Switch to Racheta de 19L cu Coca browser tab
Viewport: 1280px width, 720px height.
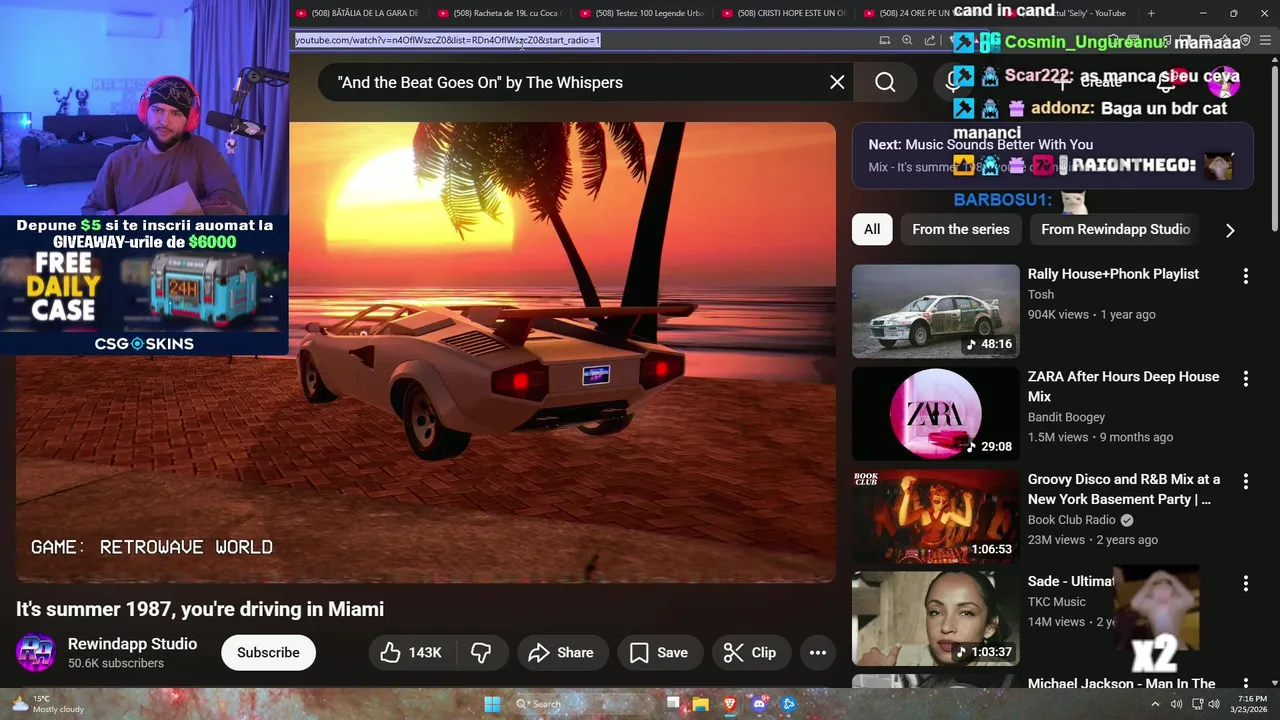(500, 13)
